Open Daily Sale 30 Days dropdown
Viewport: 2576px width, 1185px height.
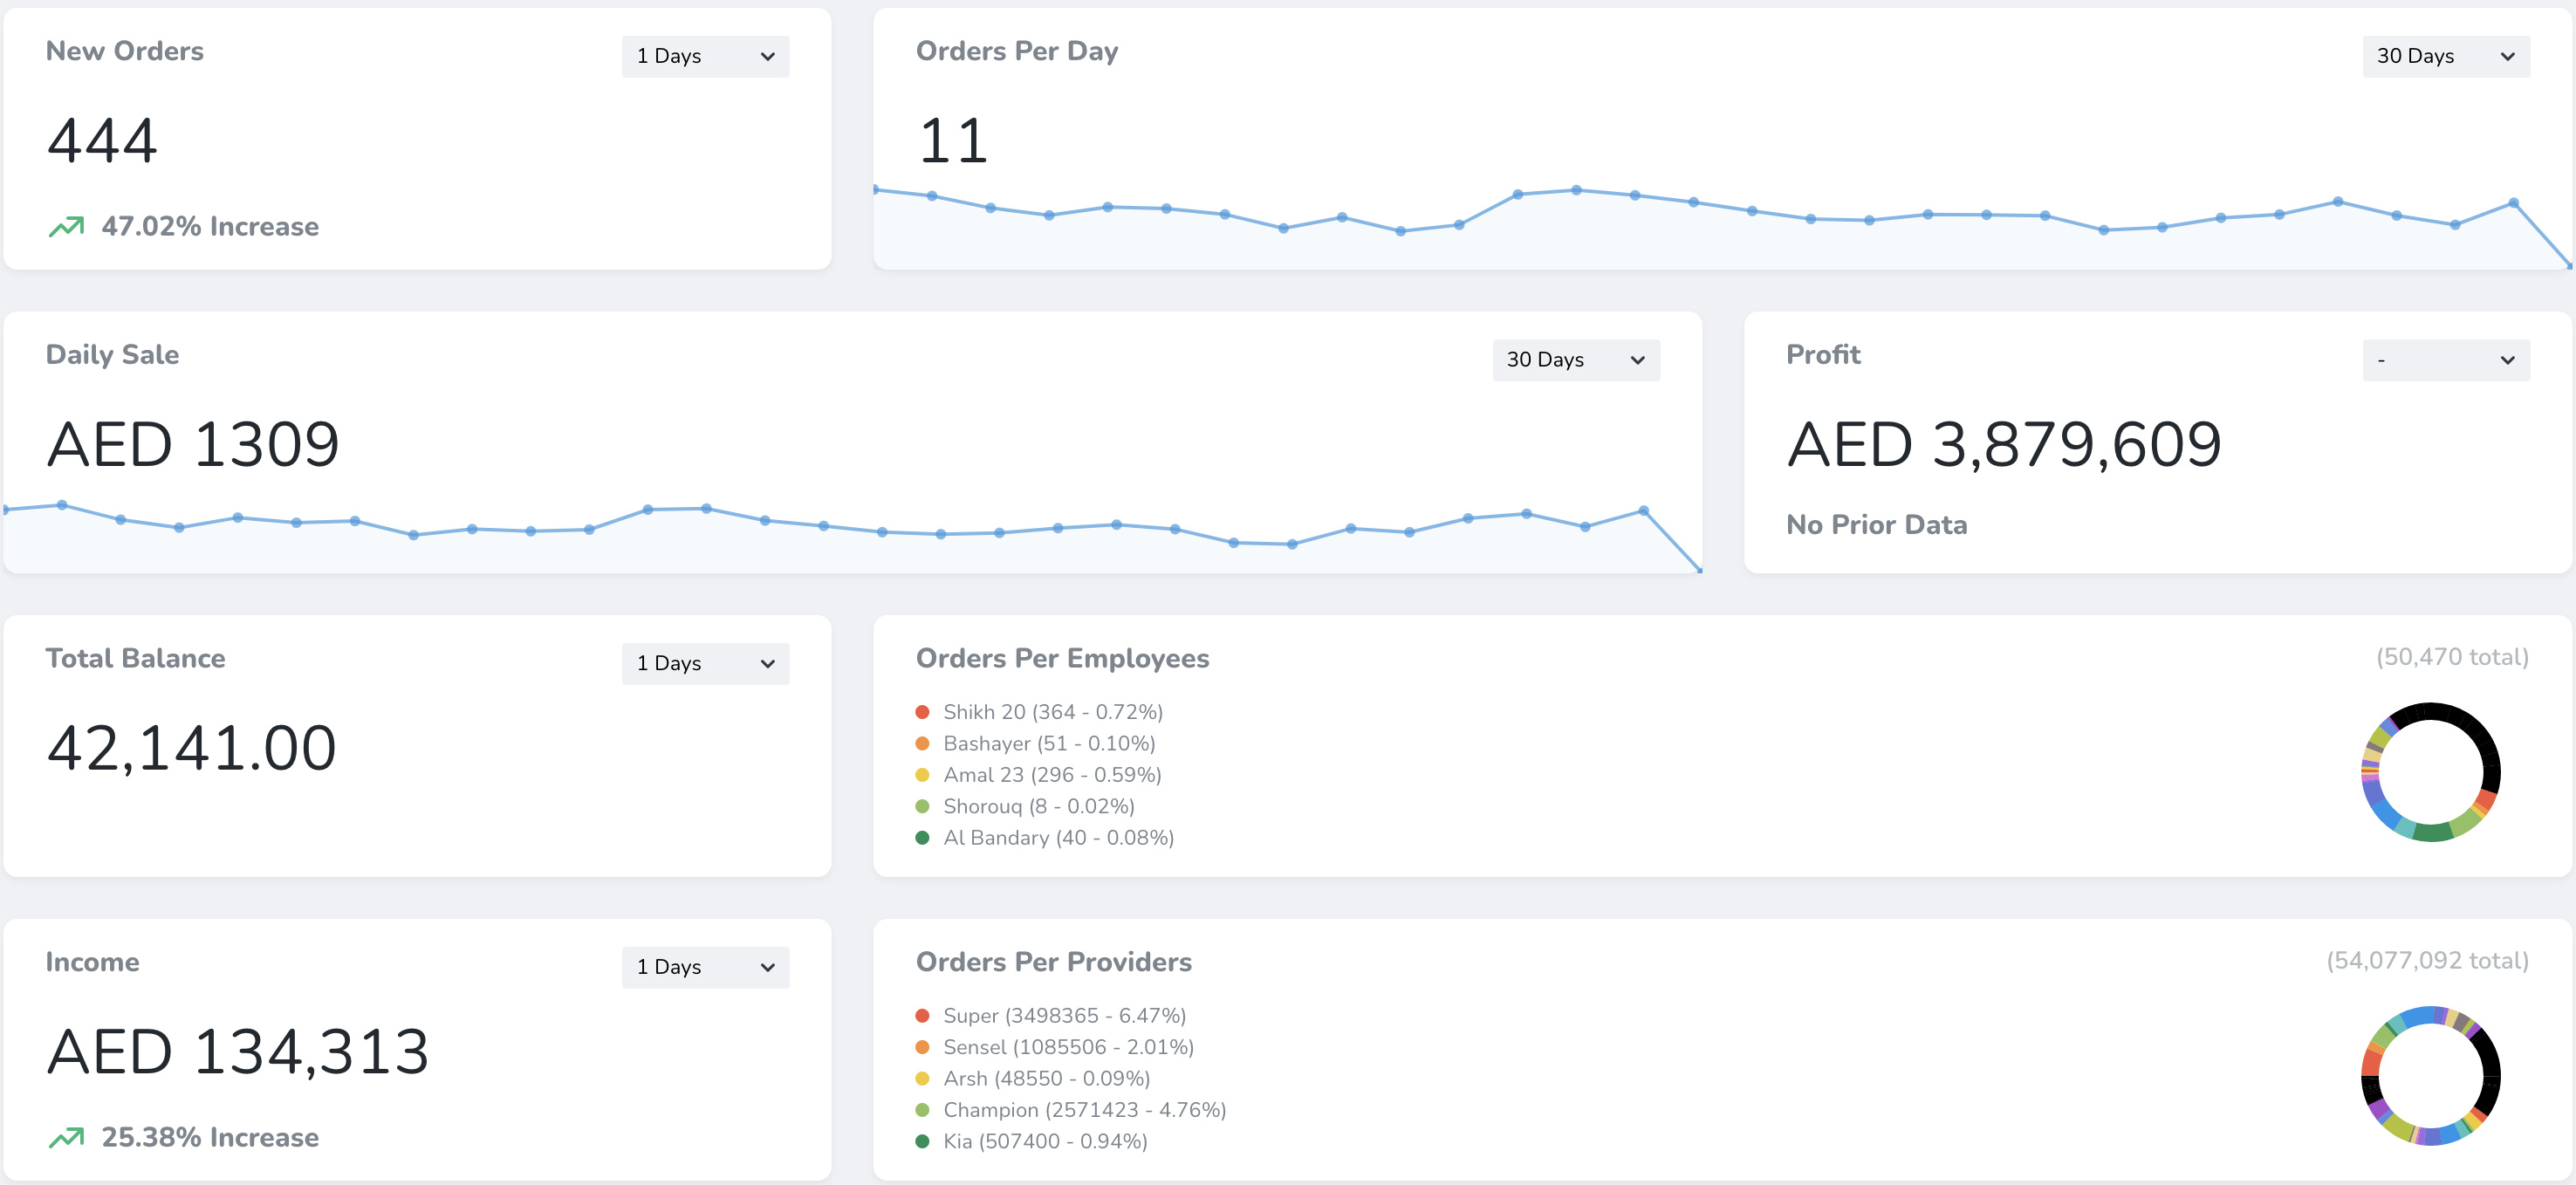(x=1576, y=360)
